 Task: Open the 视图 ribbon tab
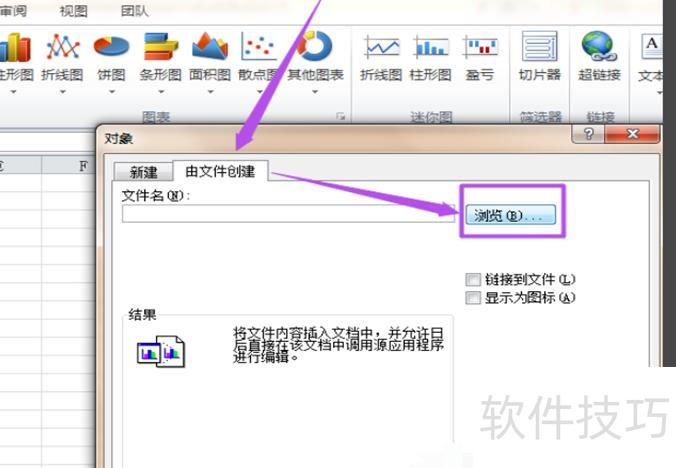(73, 11)
